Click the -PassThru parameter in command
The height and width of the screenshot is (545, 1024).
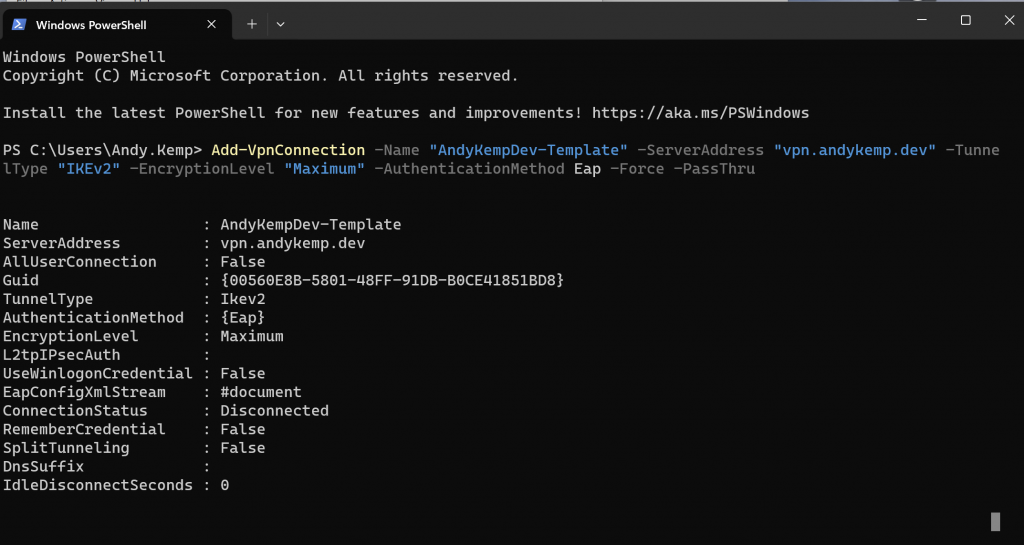(714, 168)
